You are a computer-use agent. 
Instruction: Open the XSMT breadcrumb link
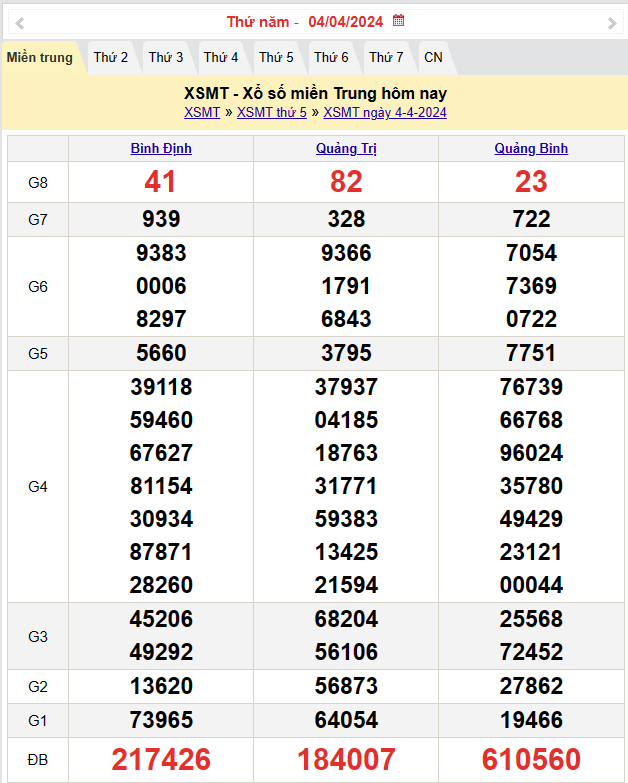(202, 112)
